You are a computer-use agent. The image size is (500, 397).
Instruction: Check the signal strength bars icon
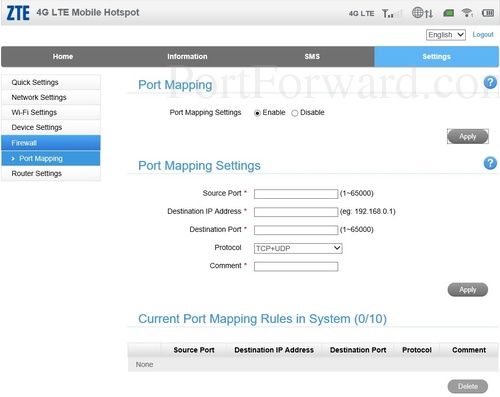[x=392, y=13]
